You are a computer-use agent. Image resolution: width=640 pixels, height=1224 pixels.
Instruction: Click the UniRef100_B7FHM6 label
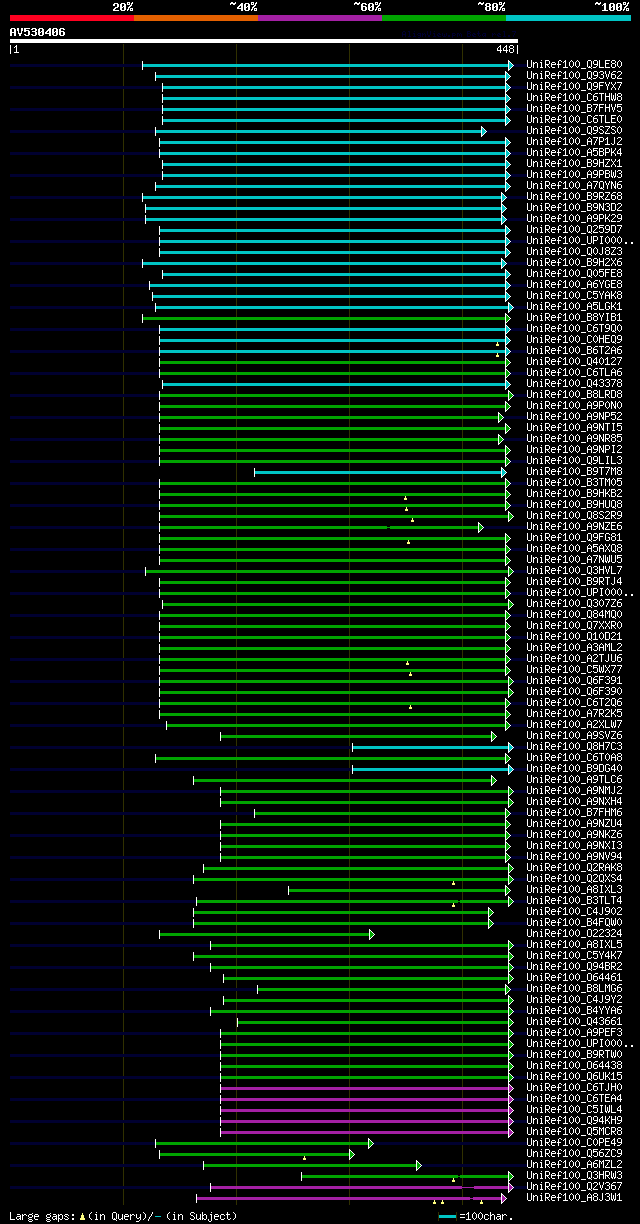coord(574,813)
